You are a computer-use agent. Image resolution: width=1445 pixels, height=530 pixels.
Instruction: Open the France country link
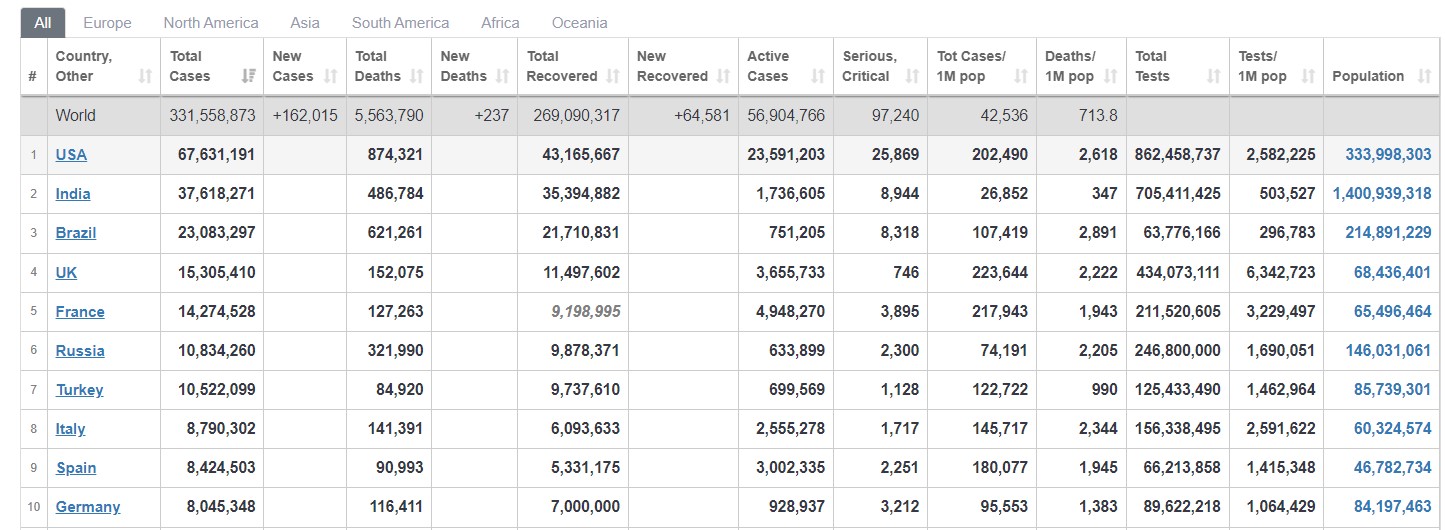[x=80, y=312]
